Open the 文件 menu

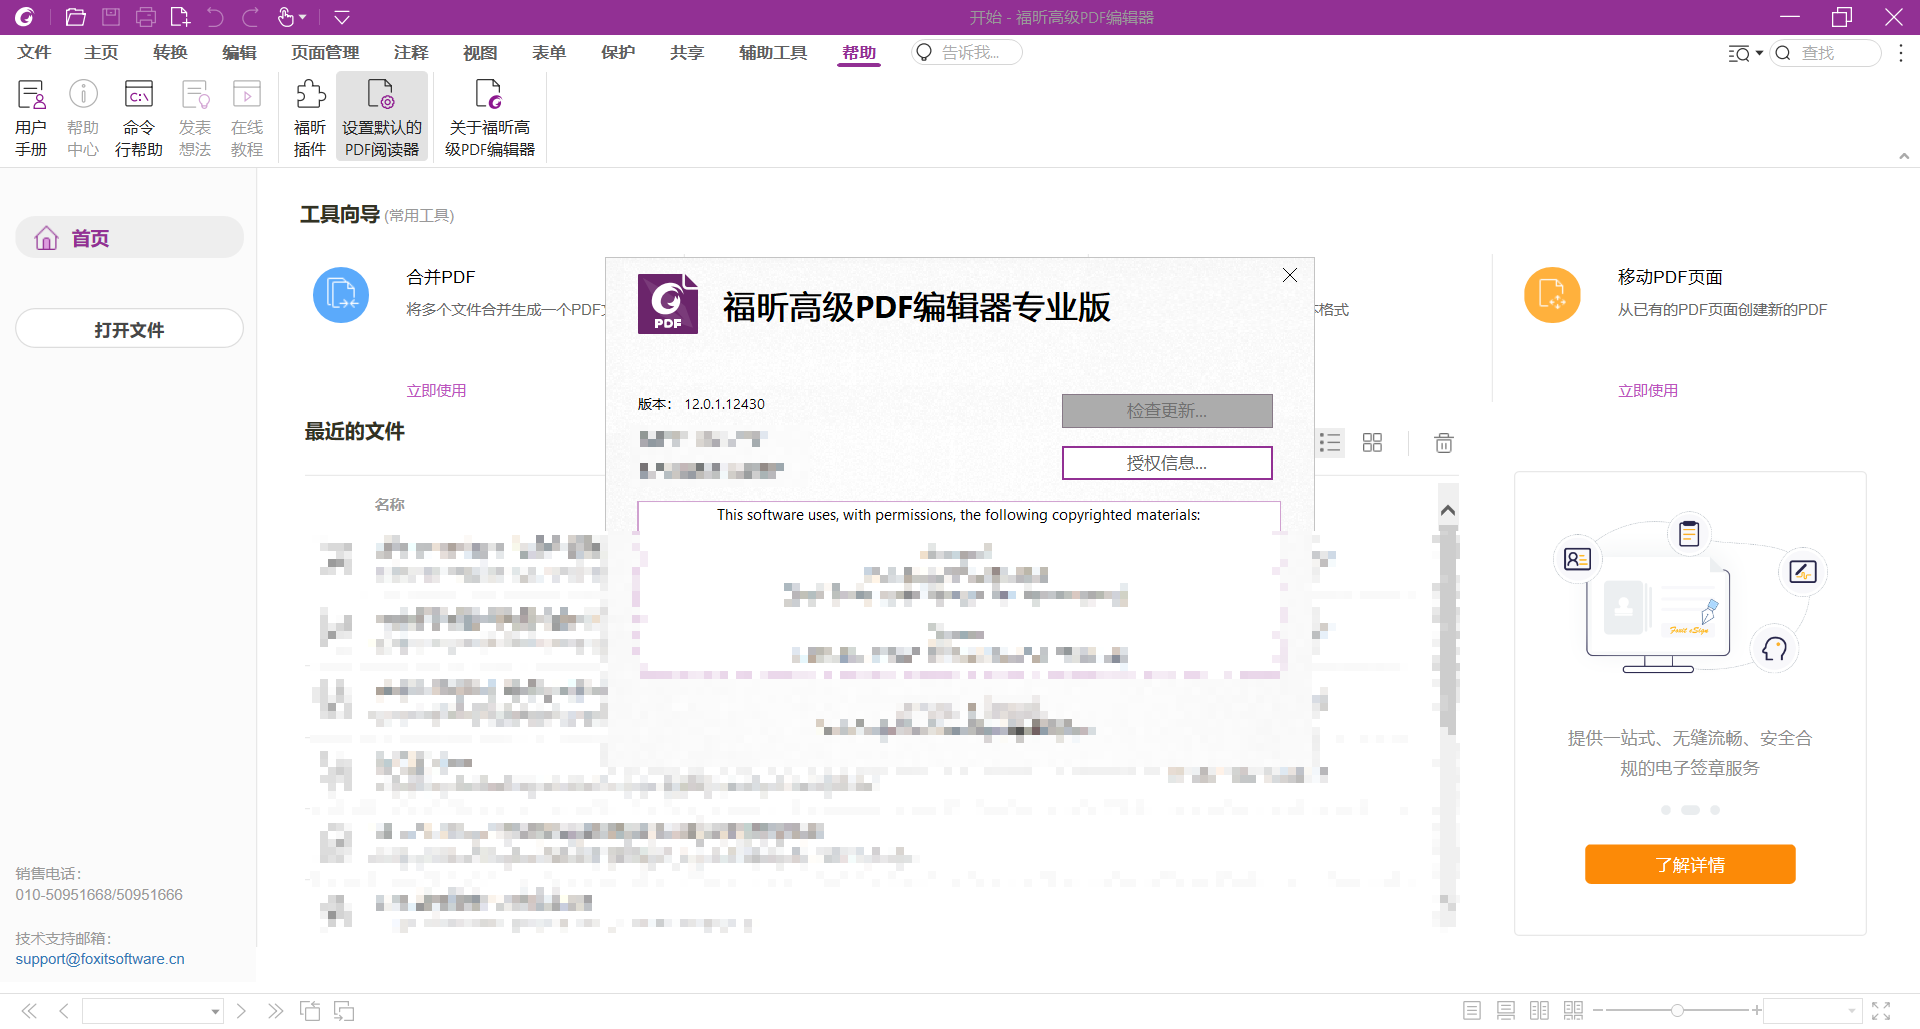[34, 52]
